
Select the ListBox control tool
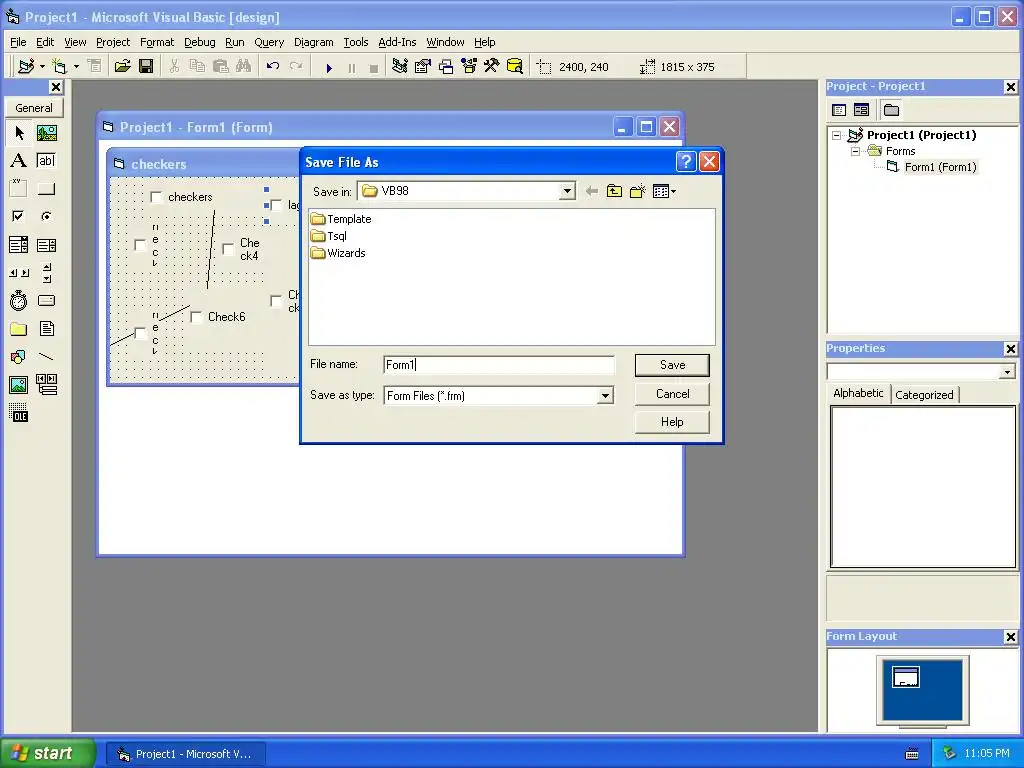coord(46,245)
